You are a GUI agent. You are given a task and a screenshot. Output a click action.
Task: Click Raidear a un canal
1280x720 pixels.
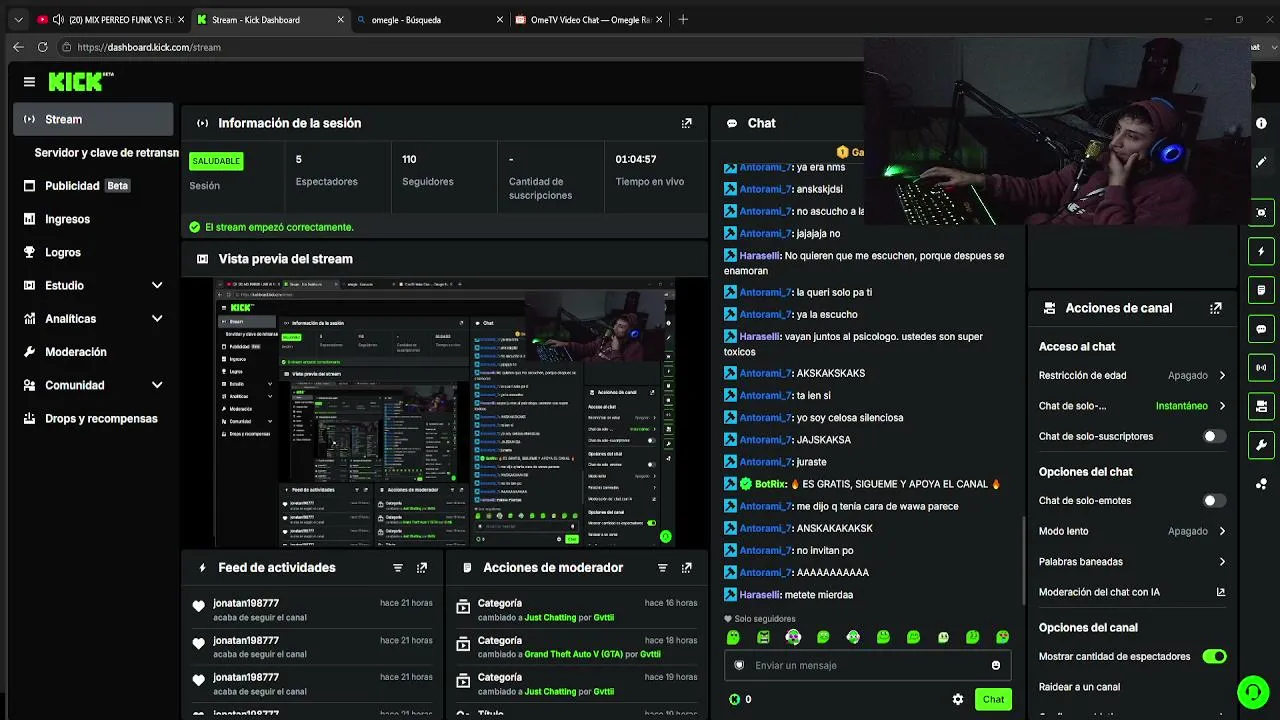(1079, 687)
